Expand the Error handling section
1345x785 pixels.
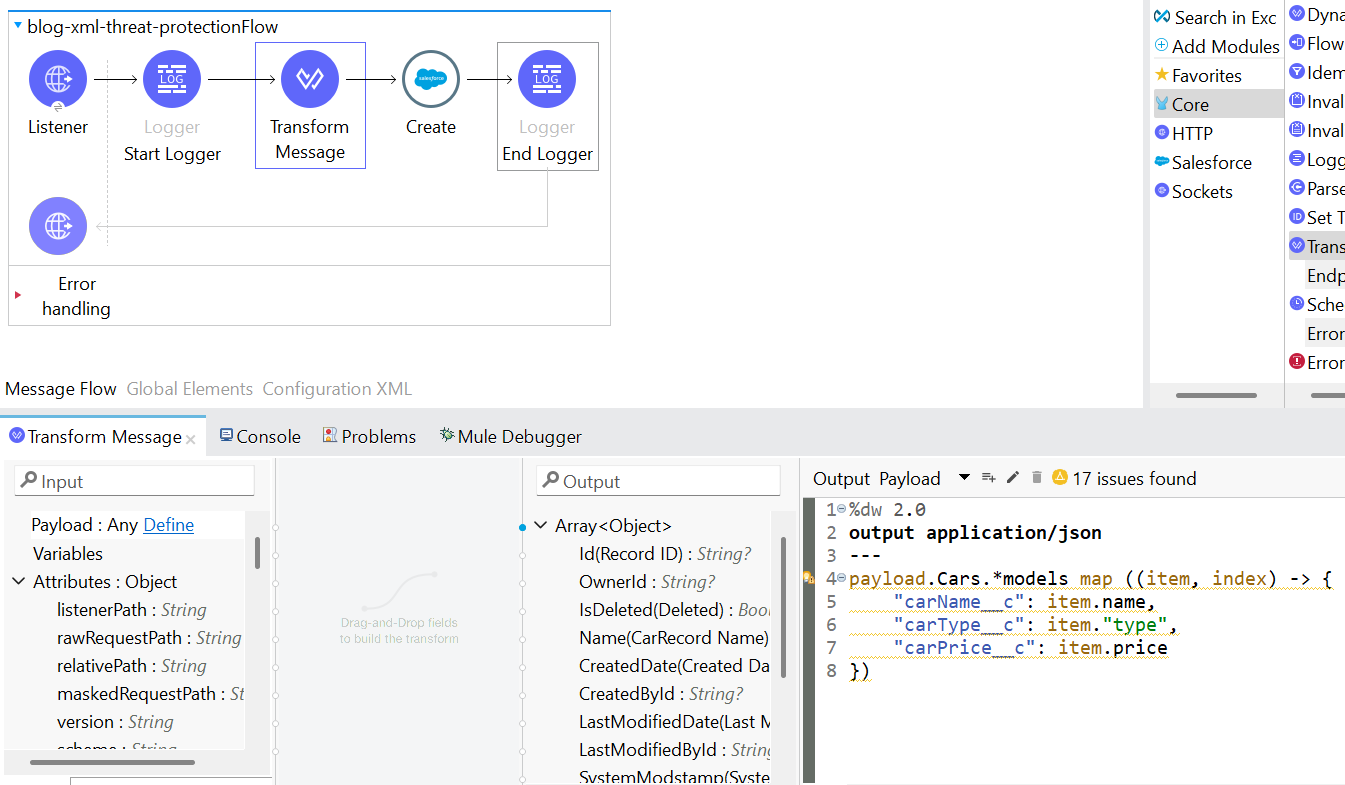(18, 295)
